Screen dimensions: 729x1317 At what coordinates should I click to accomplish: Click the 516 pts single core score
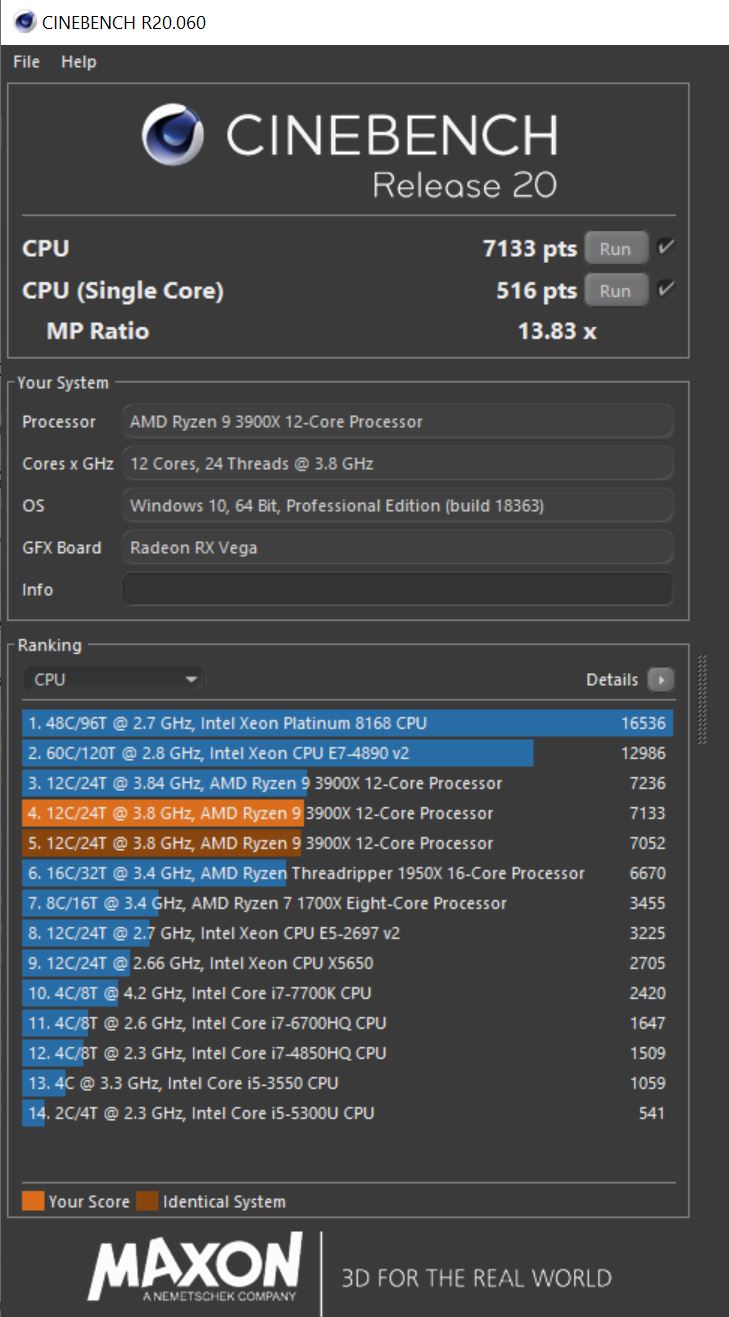[536, 291]
